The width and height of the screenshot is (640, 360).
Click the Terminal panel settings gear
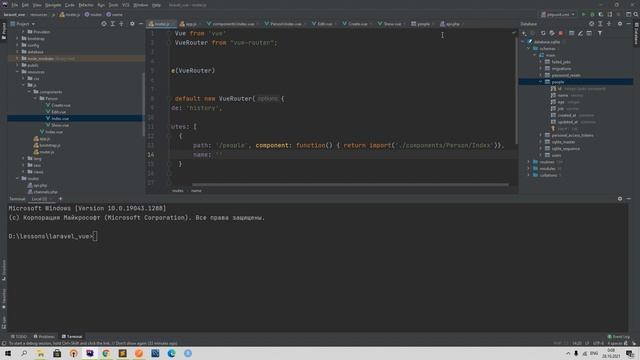(x=620, y=199)
